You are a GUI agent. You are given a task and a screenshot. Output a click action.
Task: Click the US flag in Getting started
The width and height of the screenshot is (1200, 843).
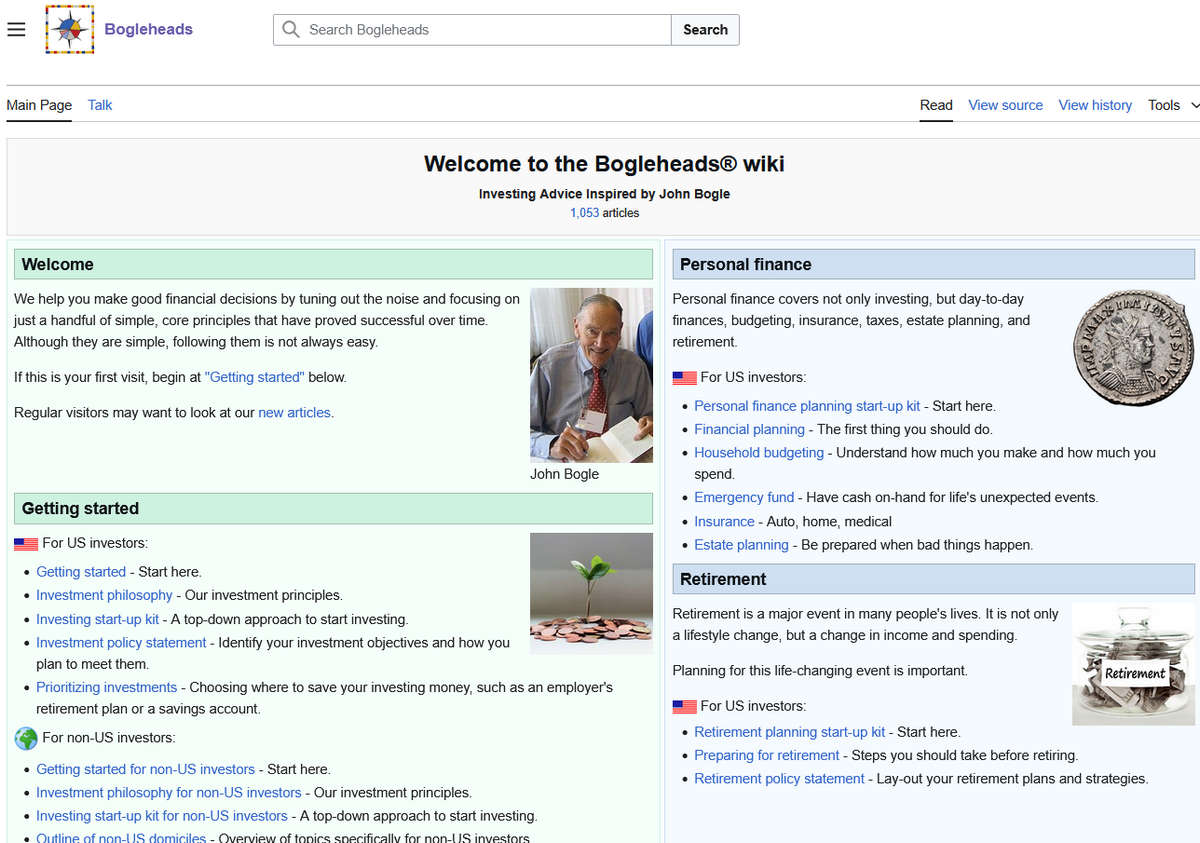(26, 544)
